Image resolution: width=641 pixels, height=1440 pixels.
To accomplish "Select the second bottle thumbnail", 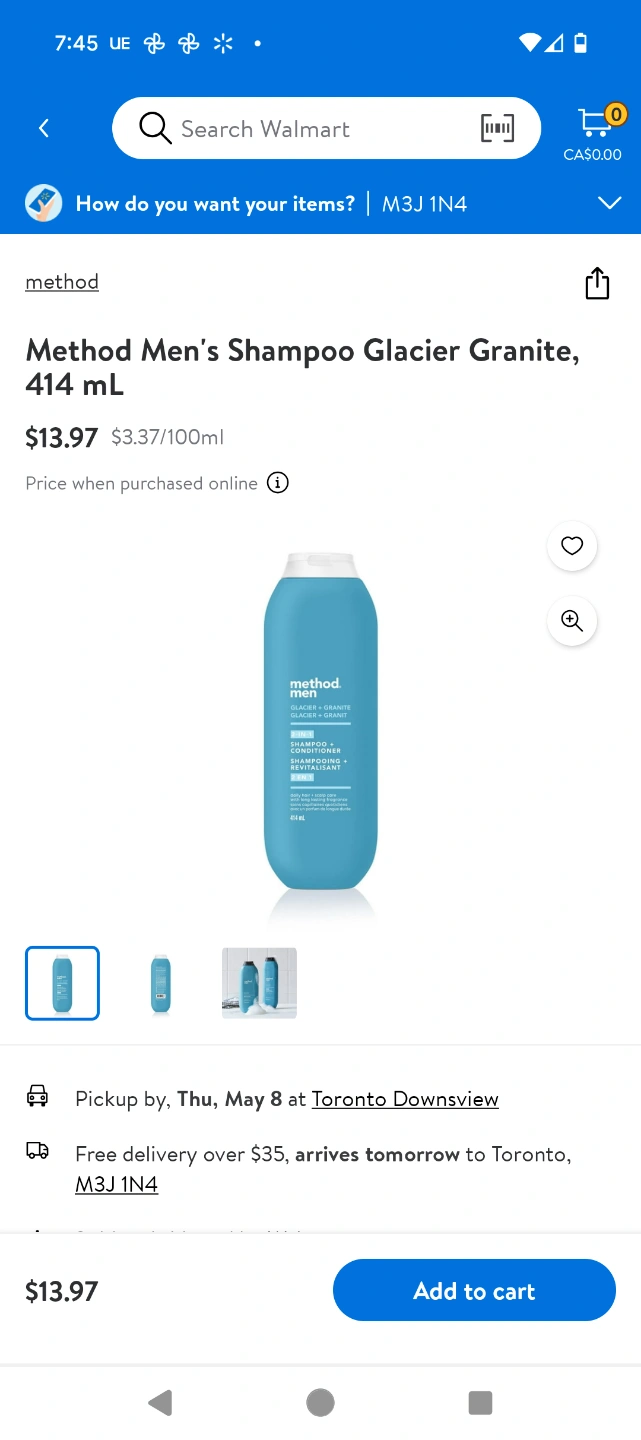I will [160, 983].
